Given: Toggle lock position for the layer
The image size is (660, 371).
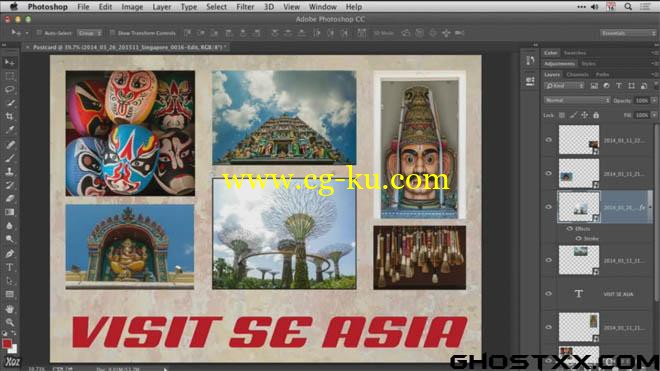Looking at the screenshot, I should (585, 115).
